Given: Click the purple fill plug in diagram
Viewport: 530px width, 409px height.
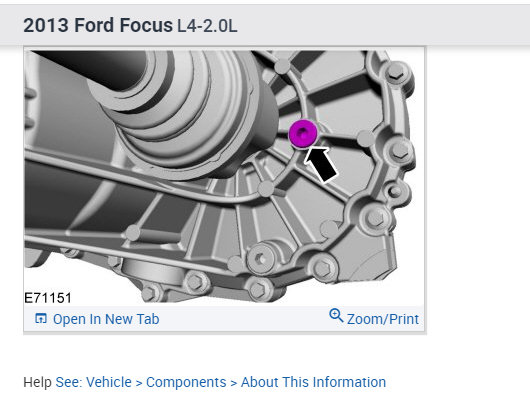Looking at the screenshot, I should 303,134.
